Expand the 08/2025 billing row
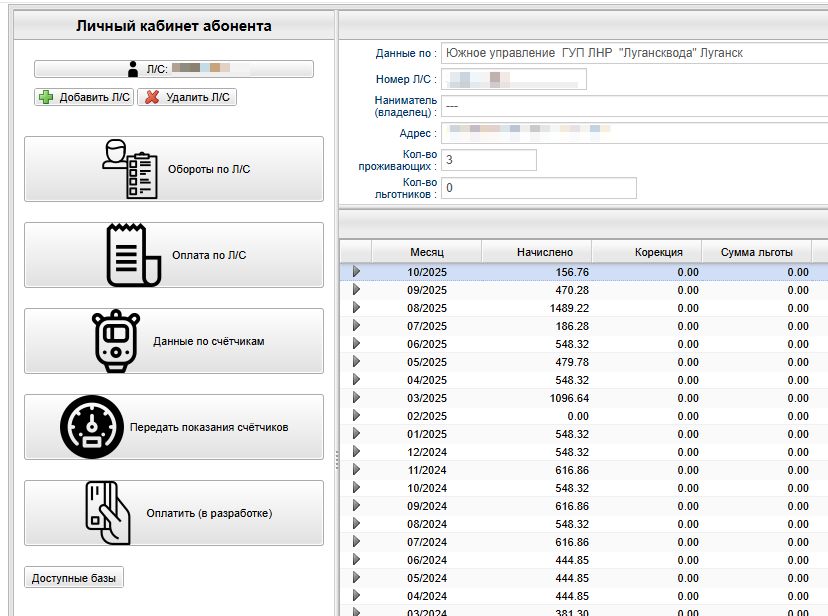 (355, 308)
